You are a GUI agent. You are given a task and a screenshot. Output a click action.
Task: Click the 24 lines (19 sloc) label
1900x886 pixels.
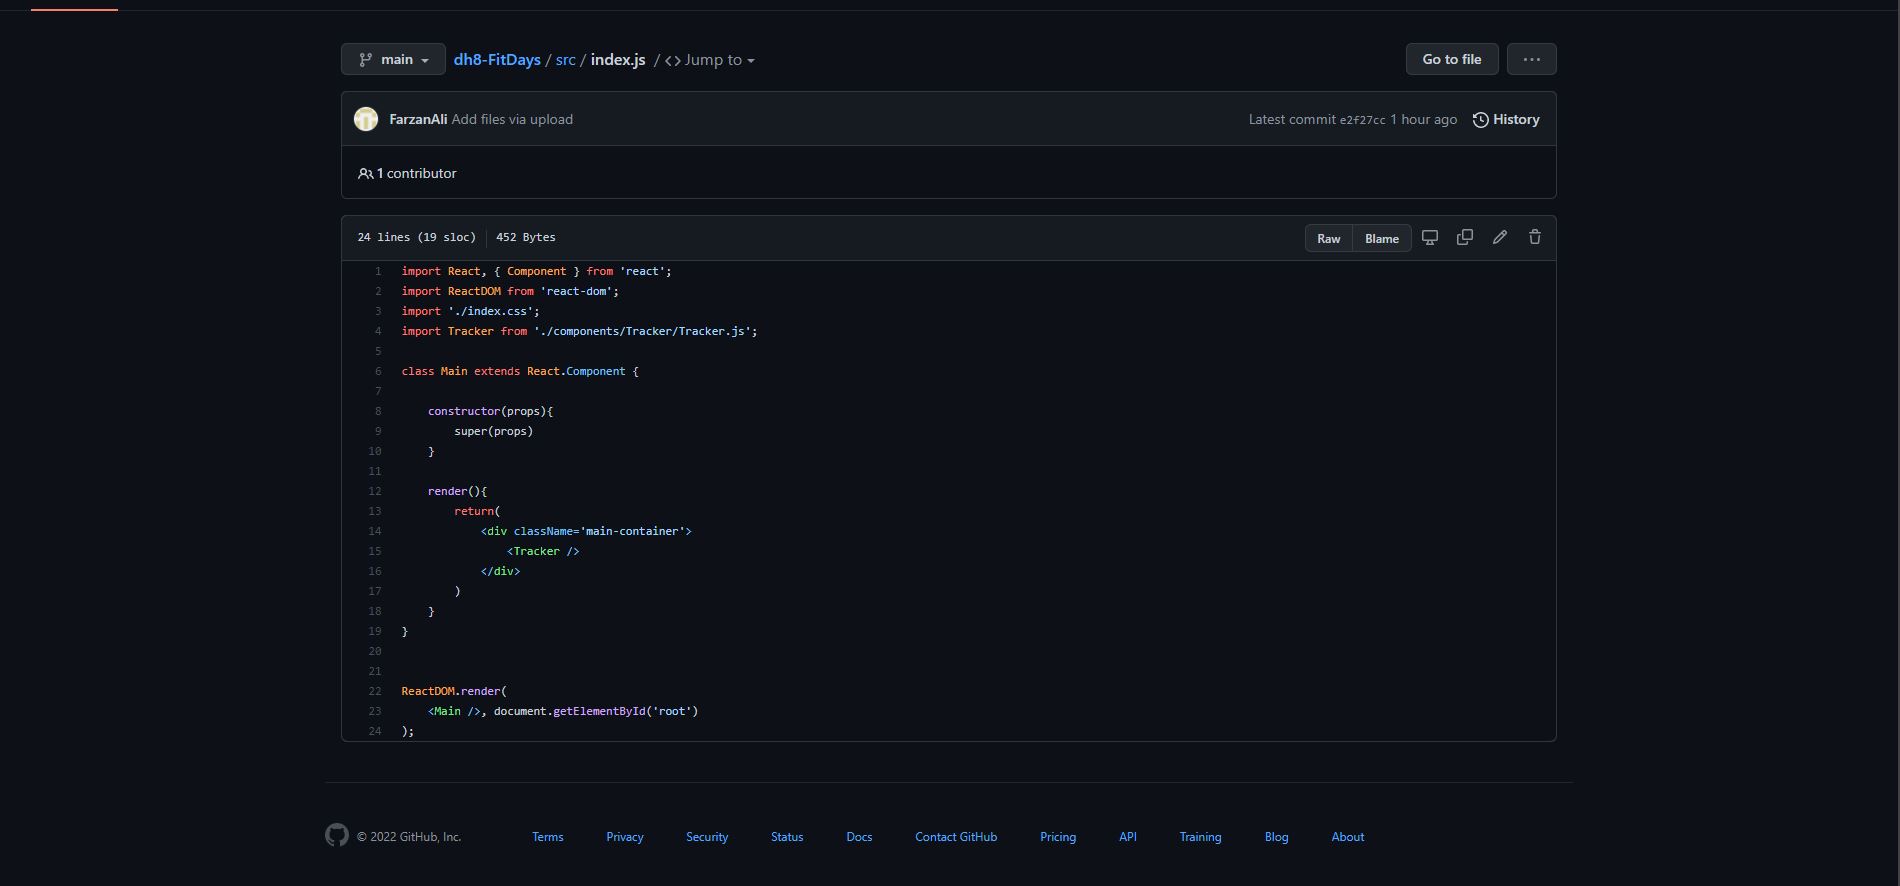pyautogui.click(x=416, y=237)
